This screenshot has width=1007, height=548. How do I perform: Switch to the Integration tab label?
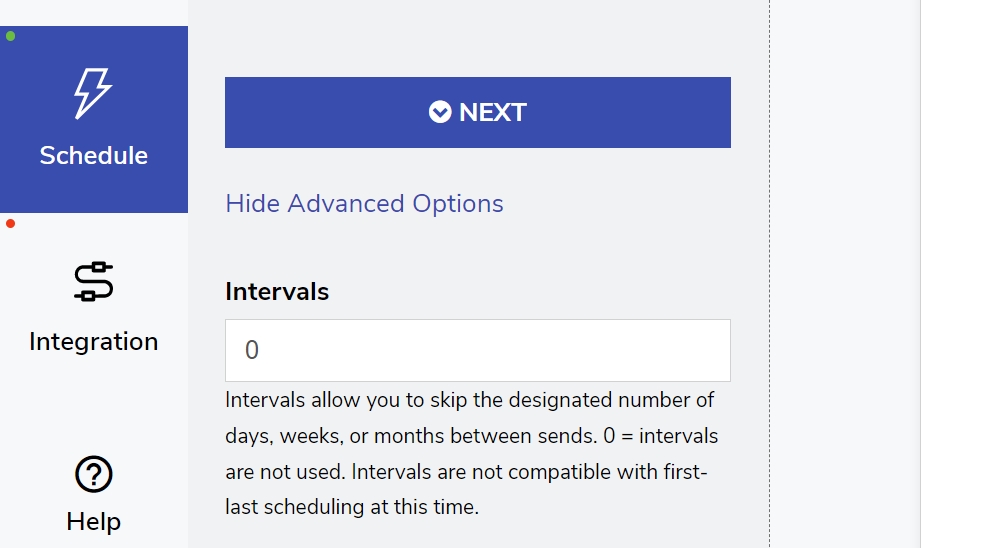tap(94, 342)
